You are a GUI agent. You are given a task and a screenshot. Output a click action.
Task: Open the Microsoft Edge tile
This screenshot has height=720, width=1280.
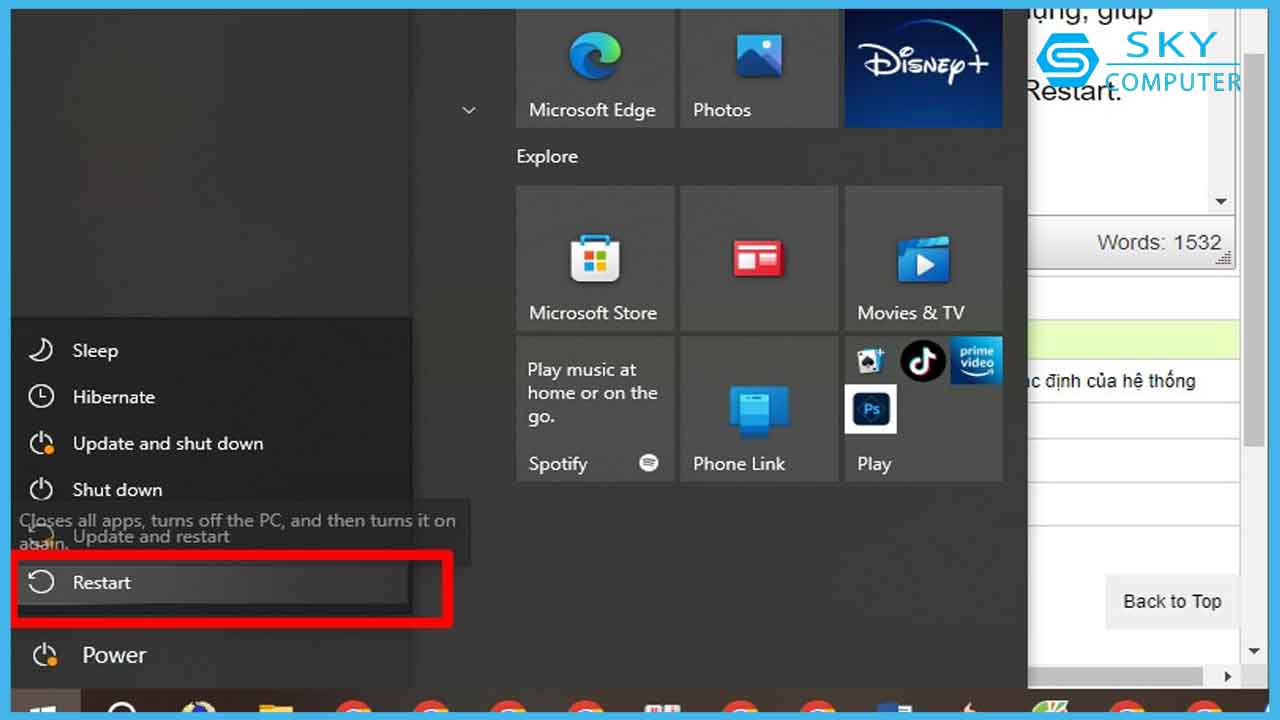pos(595,69)
